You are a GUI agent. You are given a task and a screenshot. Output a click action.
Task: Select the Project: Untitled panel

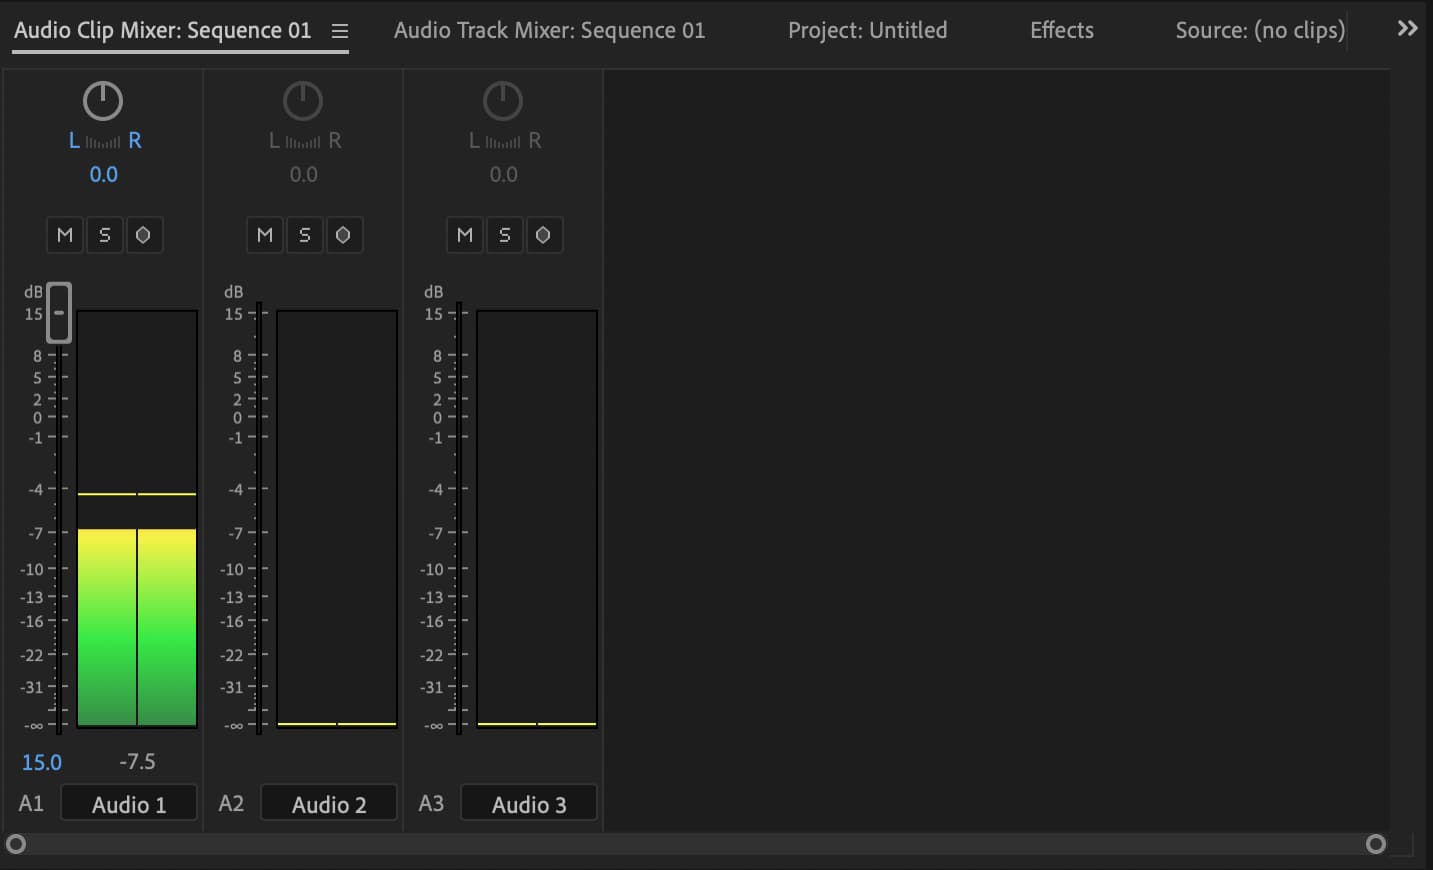(x=867, y=30)
